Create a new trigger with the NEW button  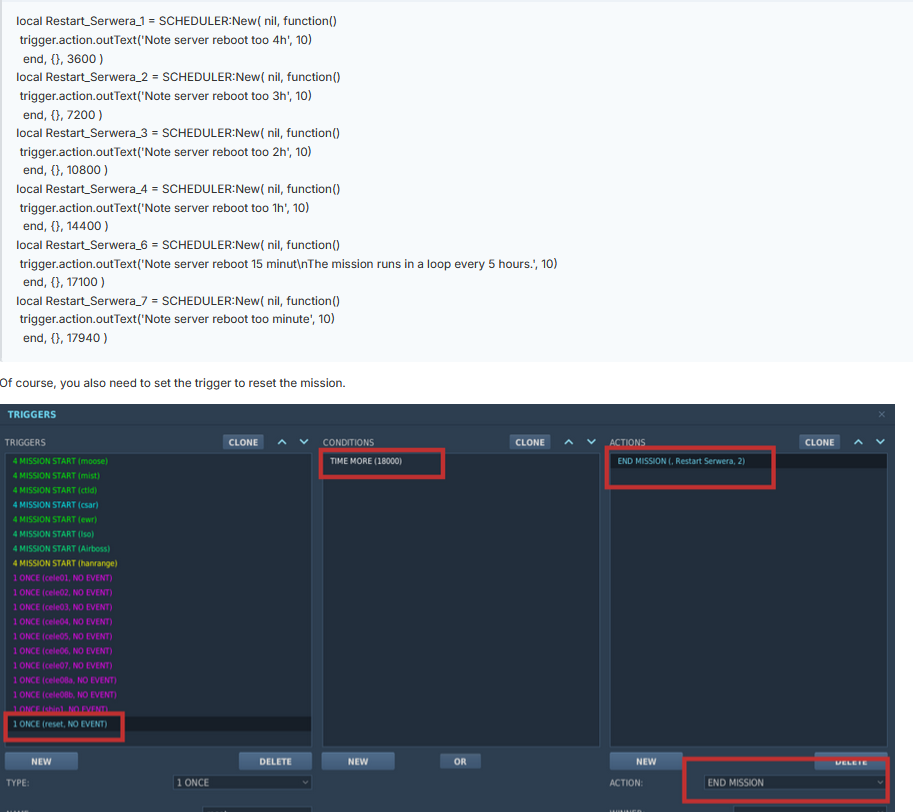pyautogui.click(x=41, y=761)
